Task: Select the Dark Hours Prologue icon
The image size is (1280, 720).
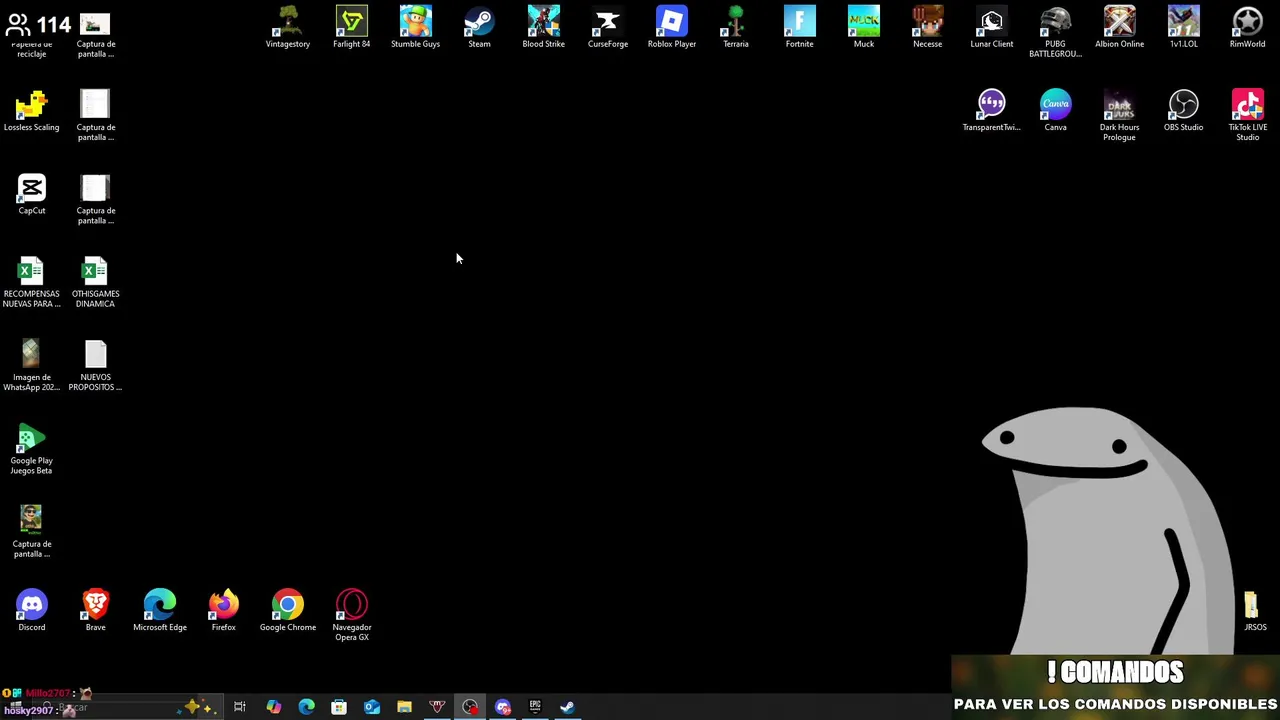Action: click(1120, 116)
